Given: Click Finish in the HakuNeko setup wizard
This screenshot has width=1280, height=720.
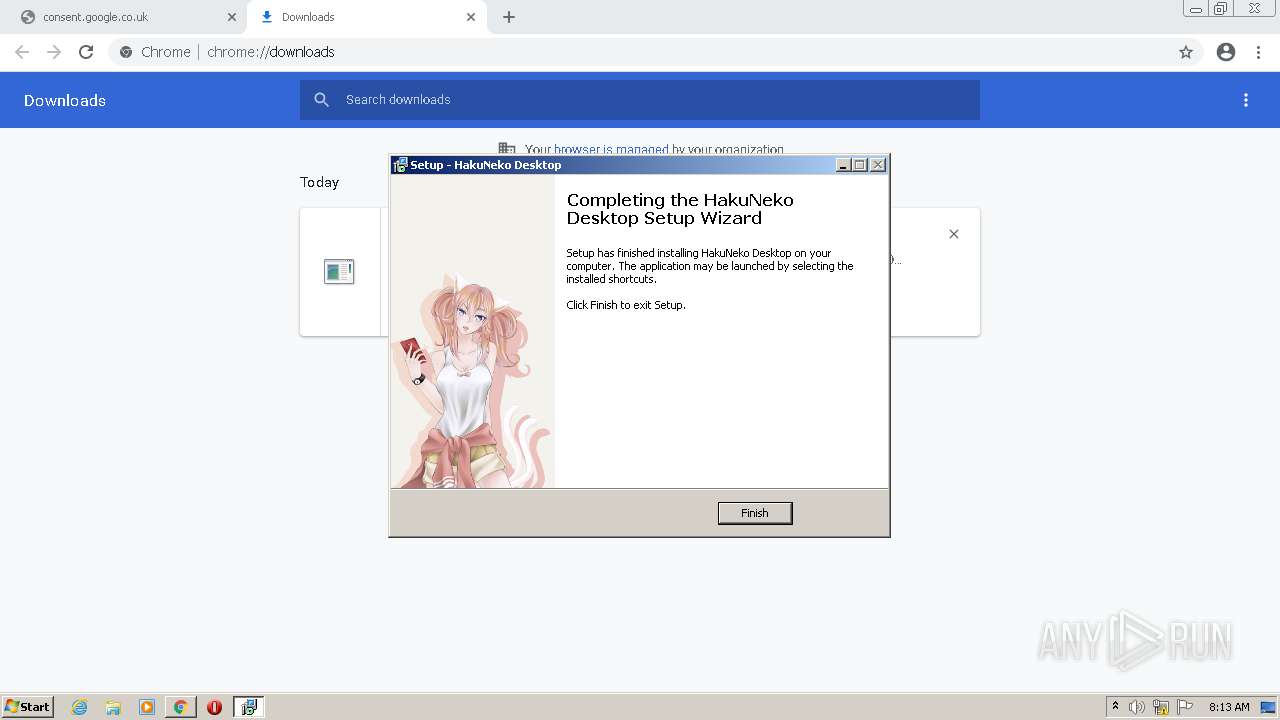Looking at the screenshot, I should 755,513.
